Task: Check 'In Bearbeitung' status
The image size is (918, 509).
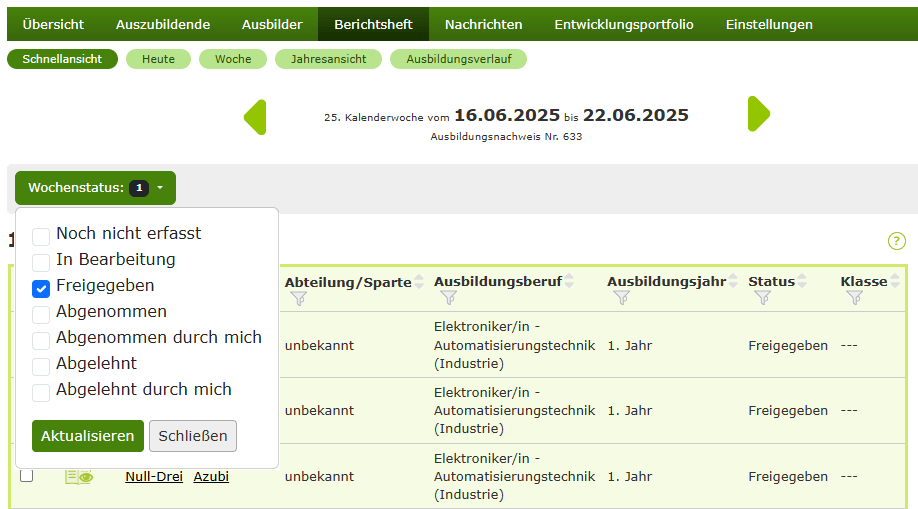Action: click(41, 262)
